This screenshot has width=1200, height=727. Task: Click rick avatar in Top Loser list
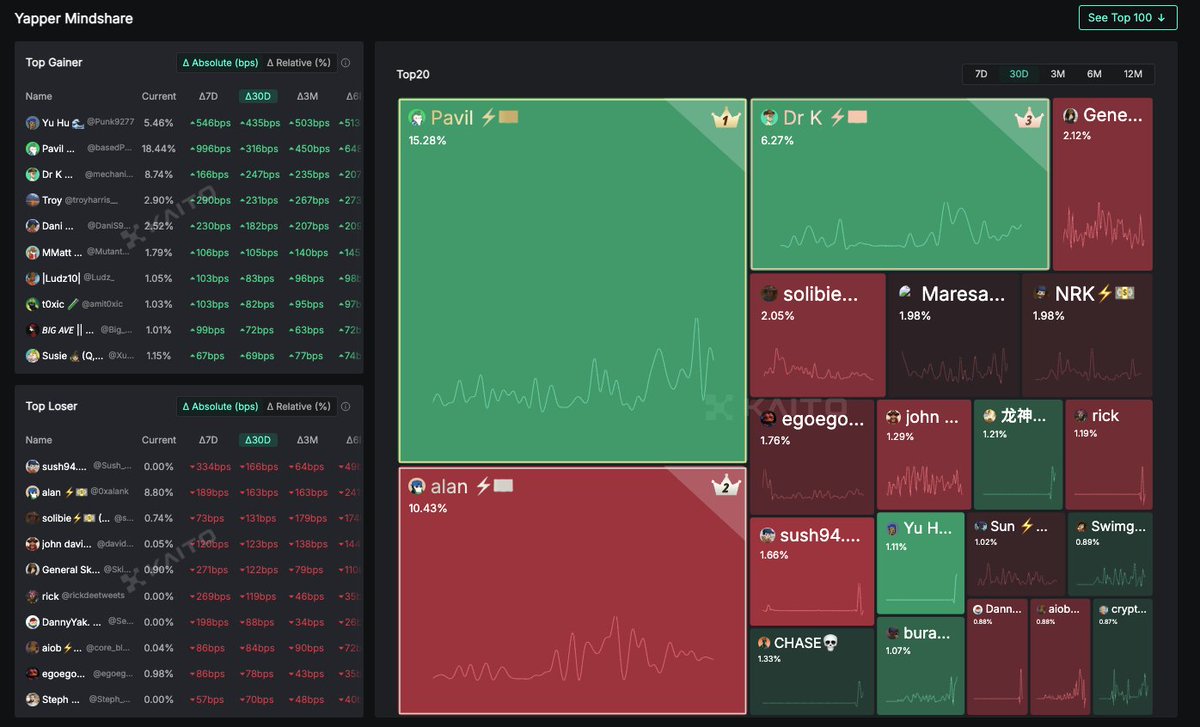click(x=33, y=596)
